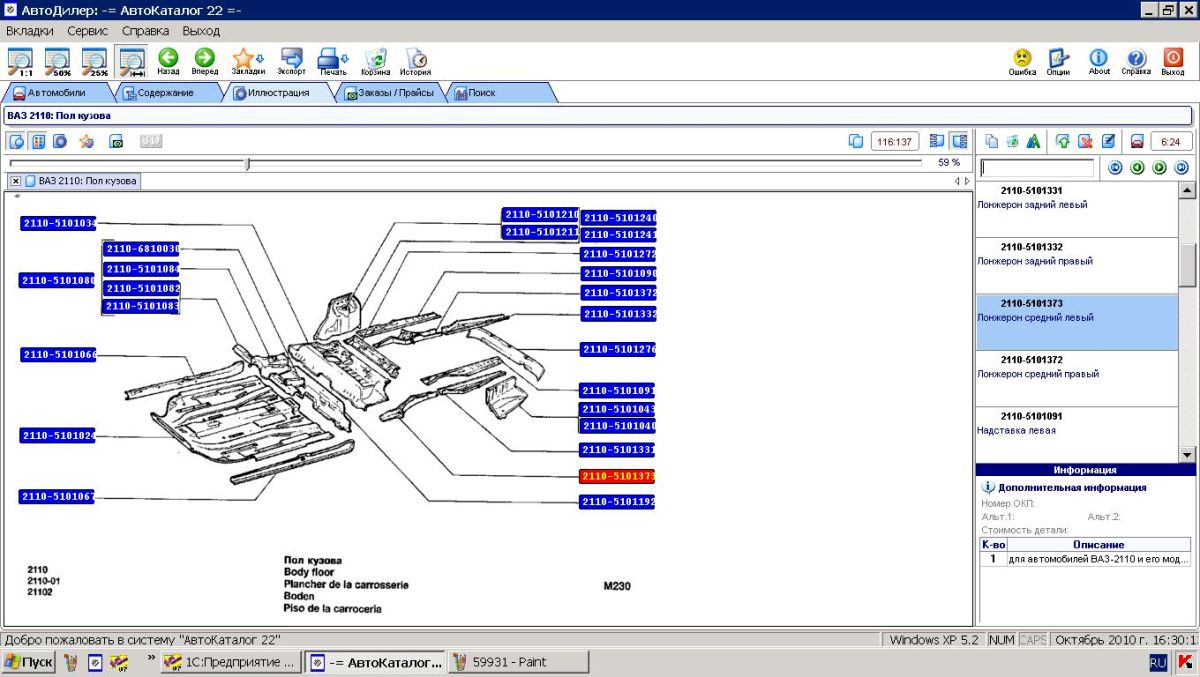Select the ВАЗ 2110: Пол кузова document tab
Screen dimensions: 1200x677
coord(82,181)
